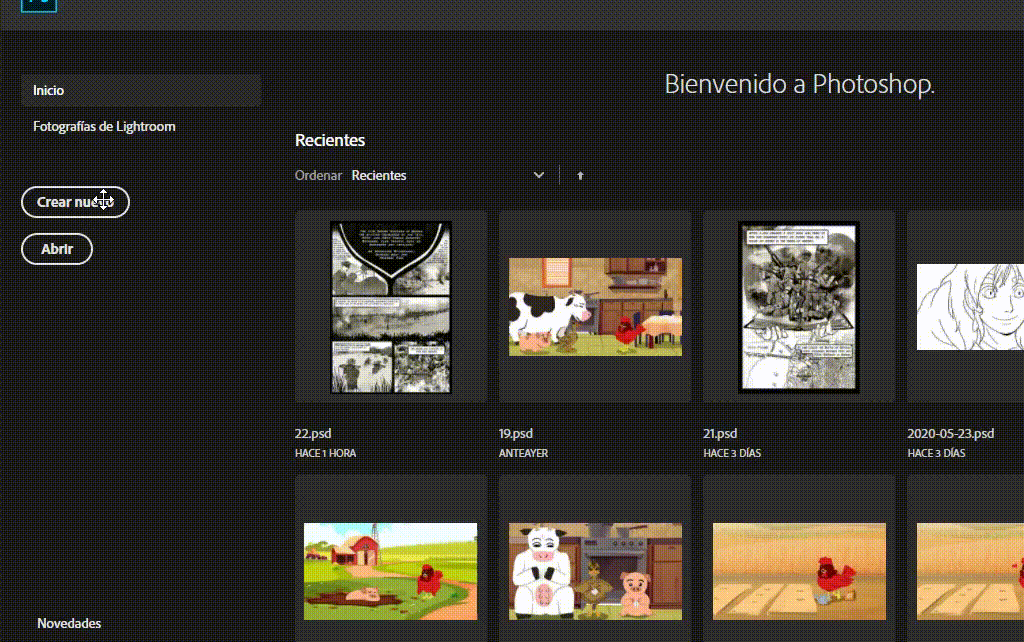This screenshot has height=642, width=1024.
Task: Open the sitting cow and pig thumbnail
Action: (x=595, y=571)
